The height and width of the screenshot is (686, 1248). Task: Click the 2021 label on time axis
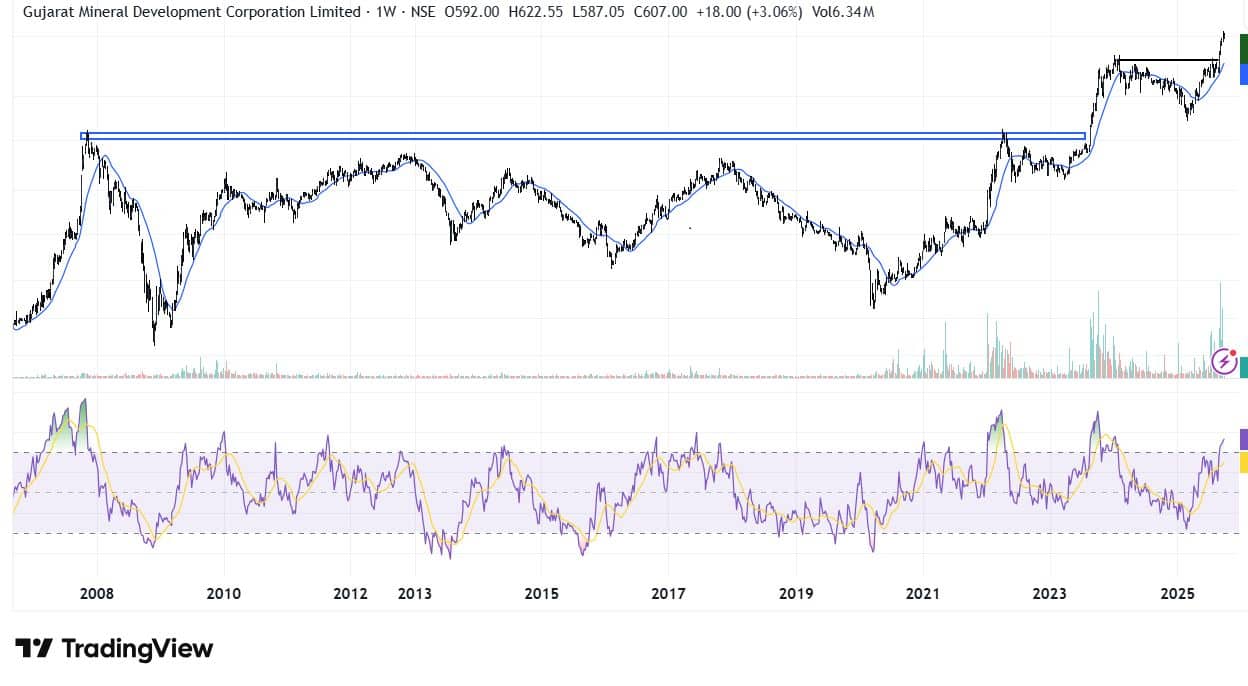pos(922,593)
